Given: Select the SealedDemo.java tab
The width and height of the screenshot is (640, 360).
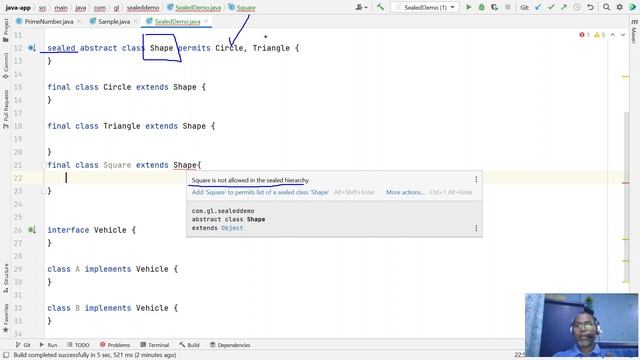Looking at the screenshot, I should (x=178, y=21).
